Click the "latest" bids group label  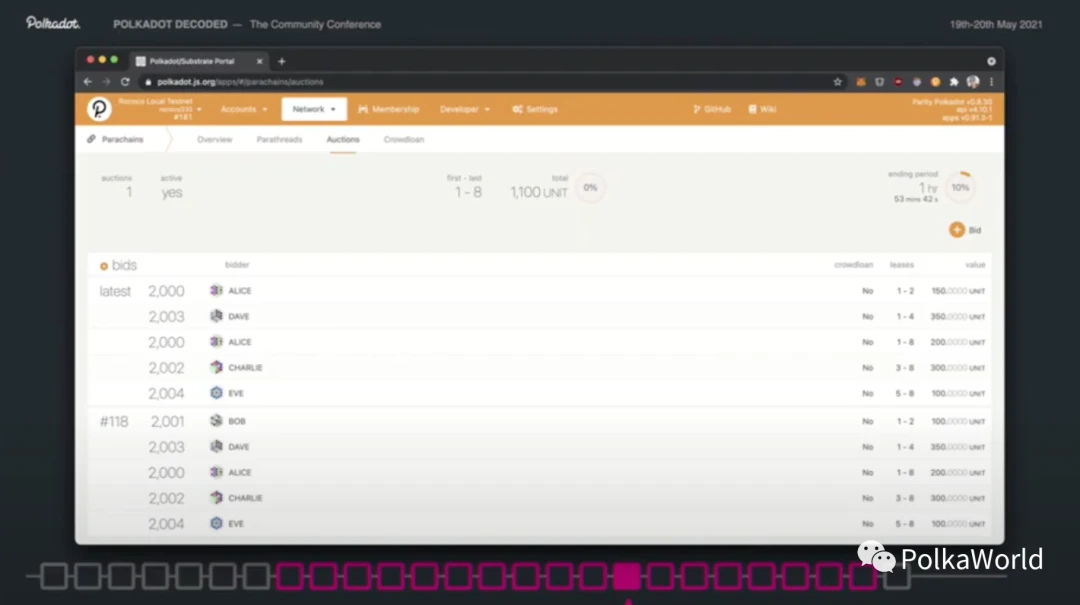coord(115,291)
